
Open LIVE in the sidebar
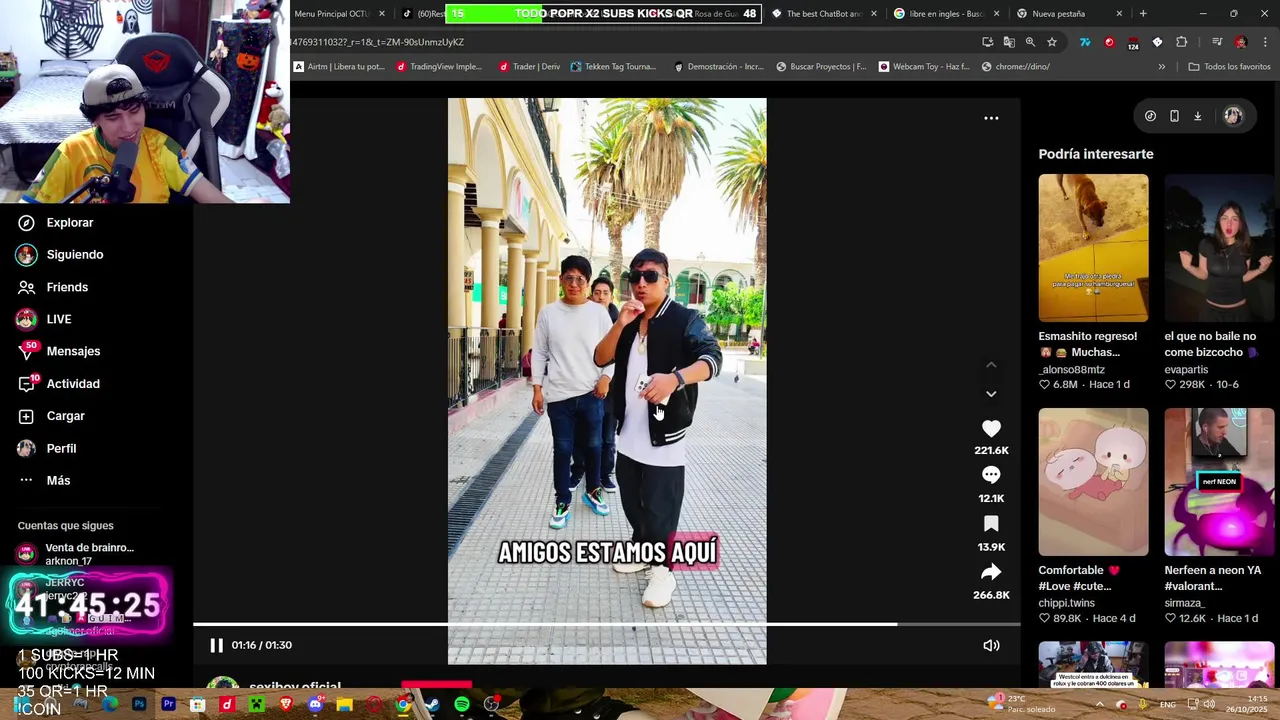[x=44, y=319]
